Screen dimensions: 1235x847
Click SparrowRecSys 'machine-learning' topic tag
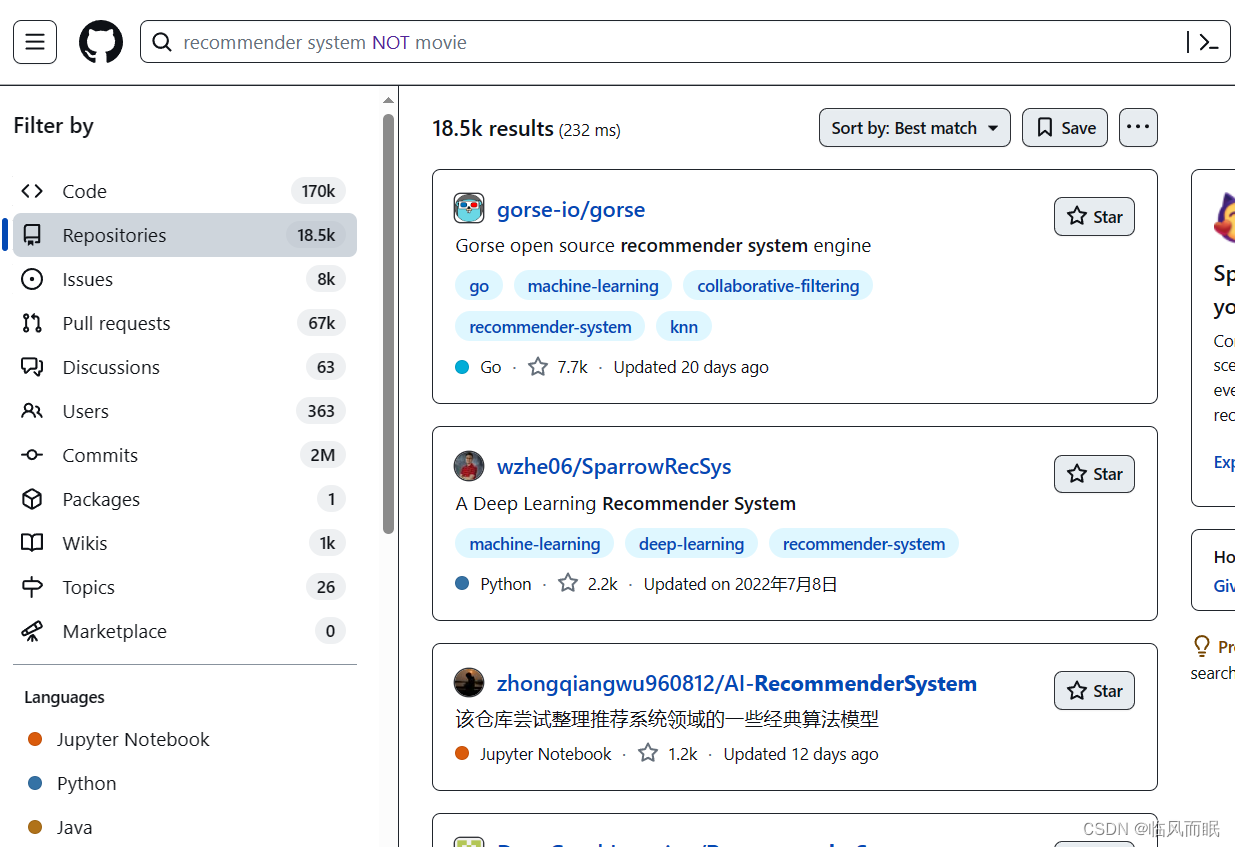coord(535,544)
